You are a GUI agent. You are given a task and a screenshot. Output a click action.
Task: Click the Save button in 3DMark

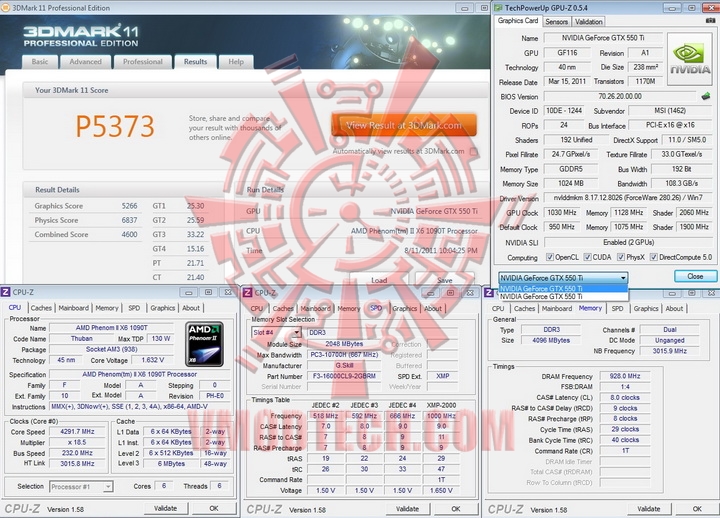pyautogui.click(x=444, y=280)
